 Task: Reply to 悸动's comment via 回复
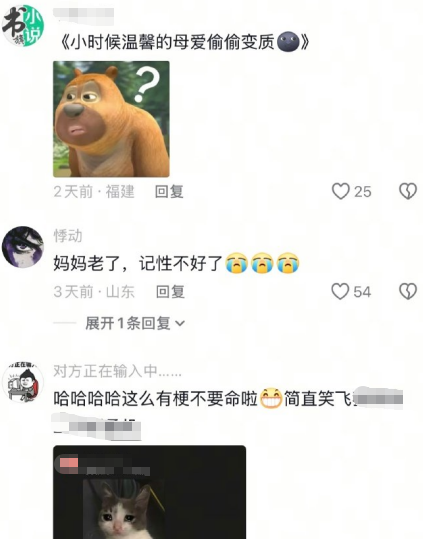tap(170, 292)
